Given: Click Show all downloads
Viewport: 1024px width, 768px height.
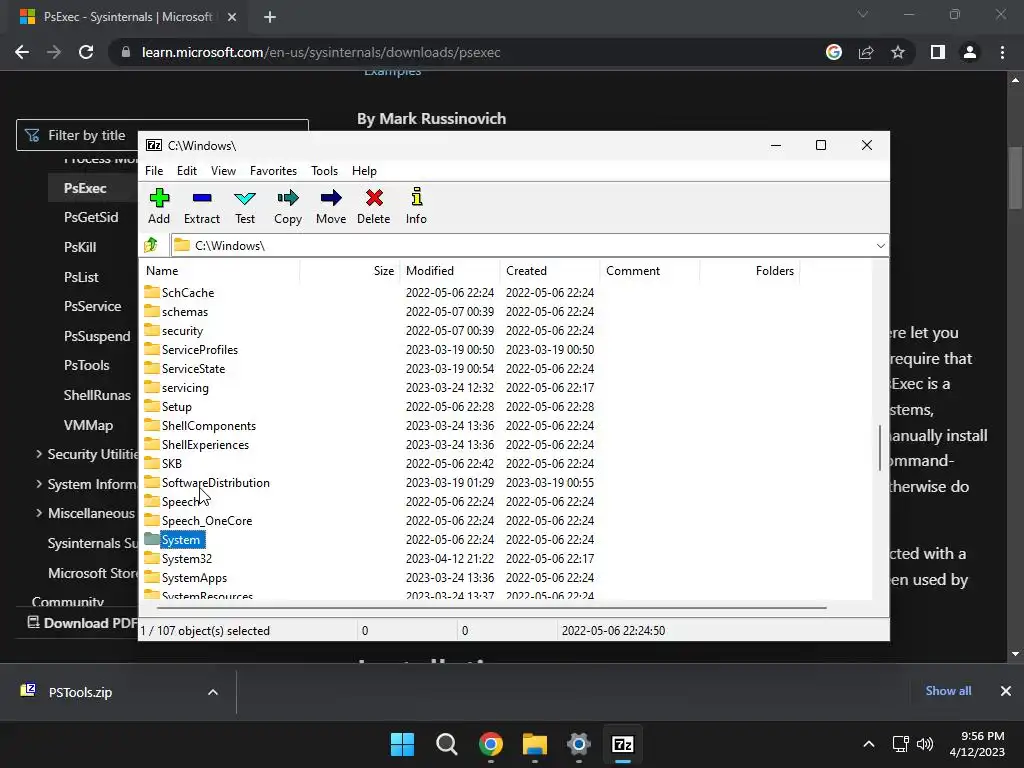Looking at the screenshot, I should (948, 691).
